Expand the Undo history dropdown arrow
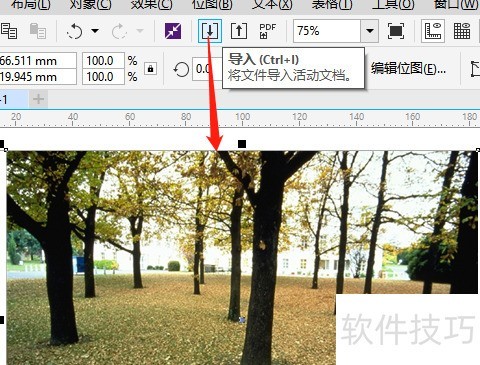The height and width of the screenshot is (365, 480). click(x=95, y=31)
